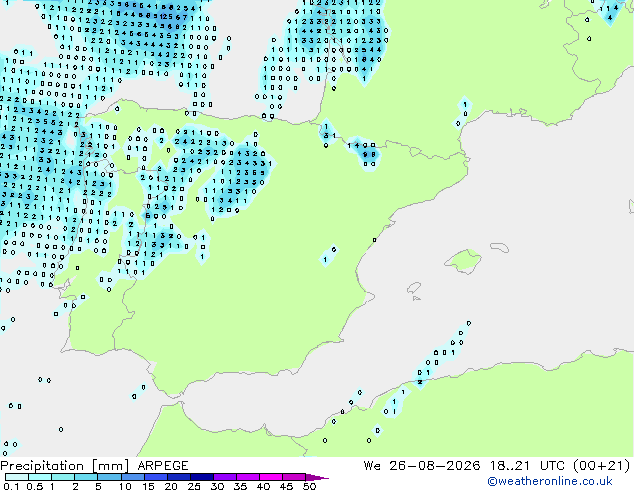This screenshot has width=634, height=490.
Task: Click the '25' legend scale label
Action: coord(194,486)
